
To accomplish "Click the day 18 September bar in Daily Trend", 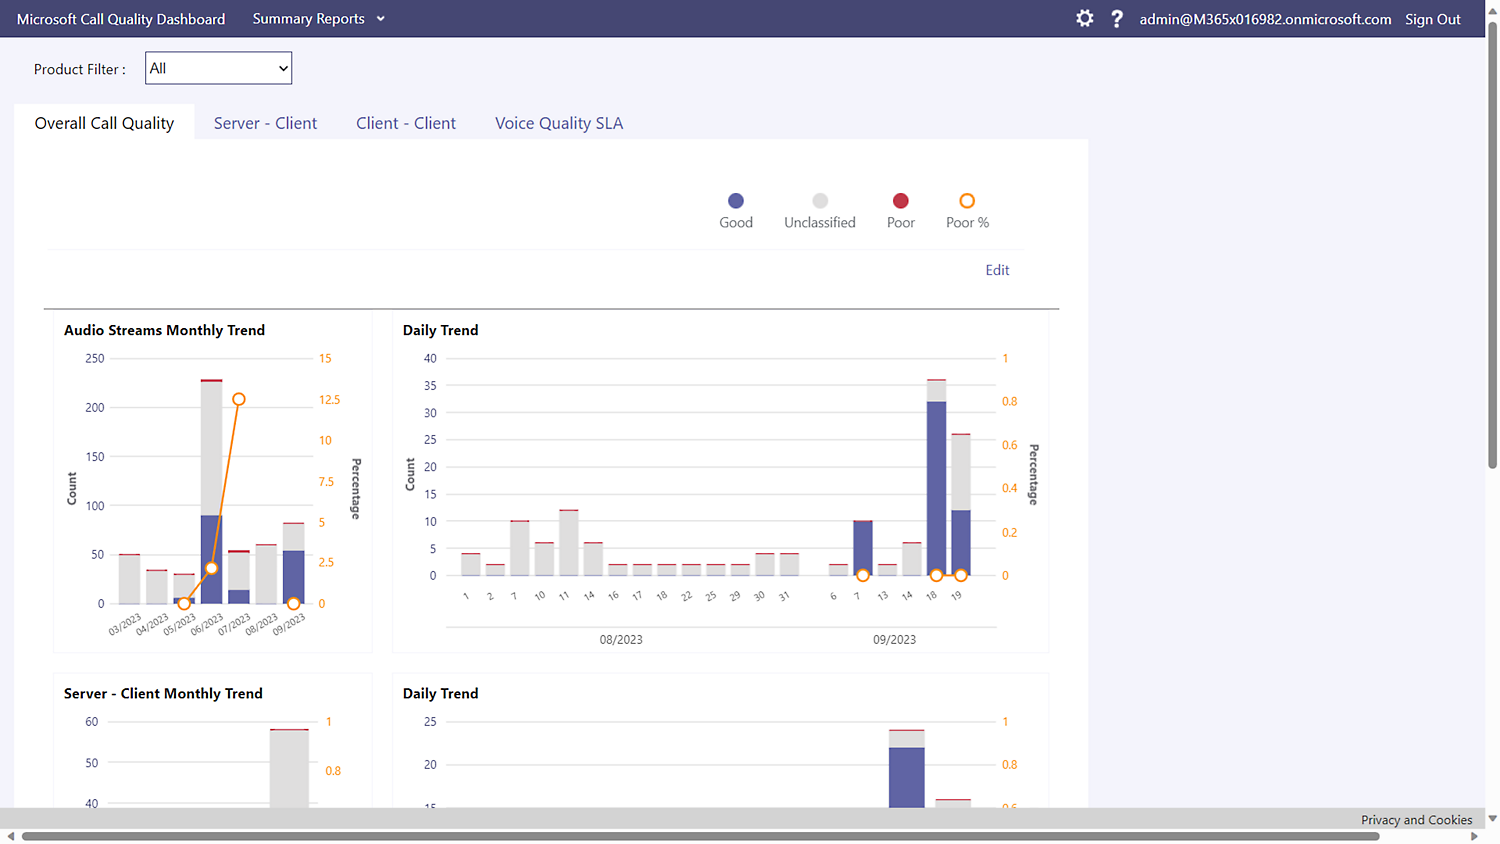I will pyautogui.click(x=936, y=477).
